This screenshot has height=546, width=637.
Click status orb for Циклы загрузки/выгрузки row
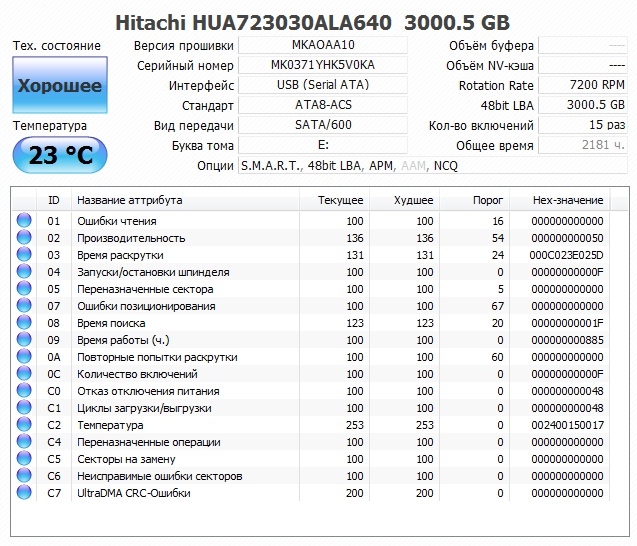coord(24,408)
